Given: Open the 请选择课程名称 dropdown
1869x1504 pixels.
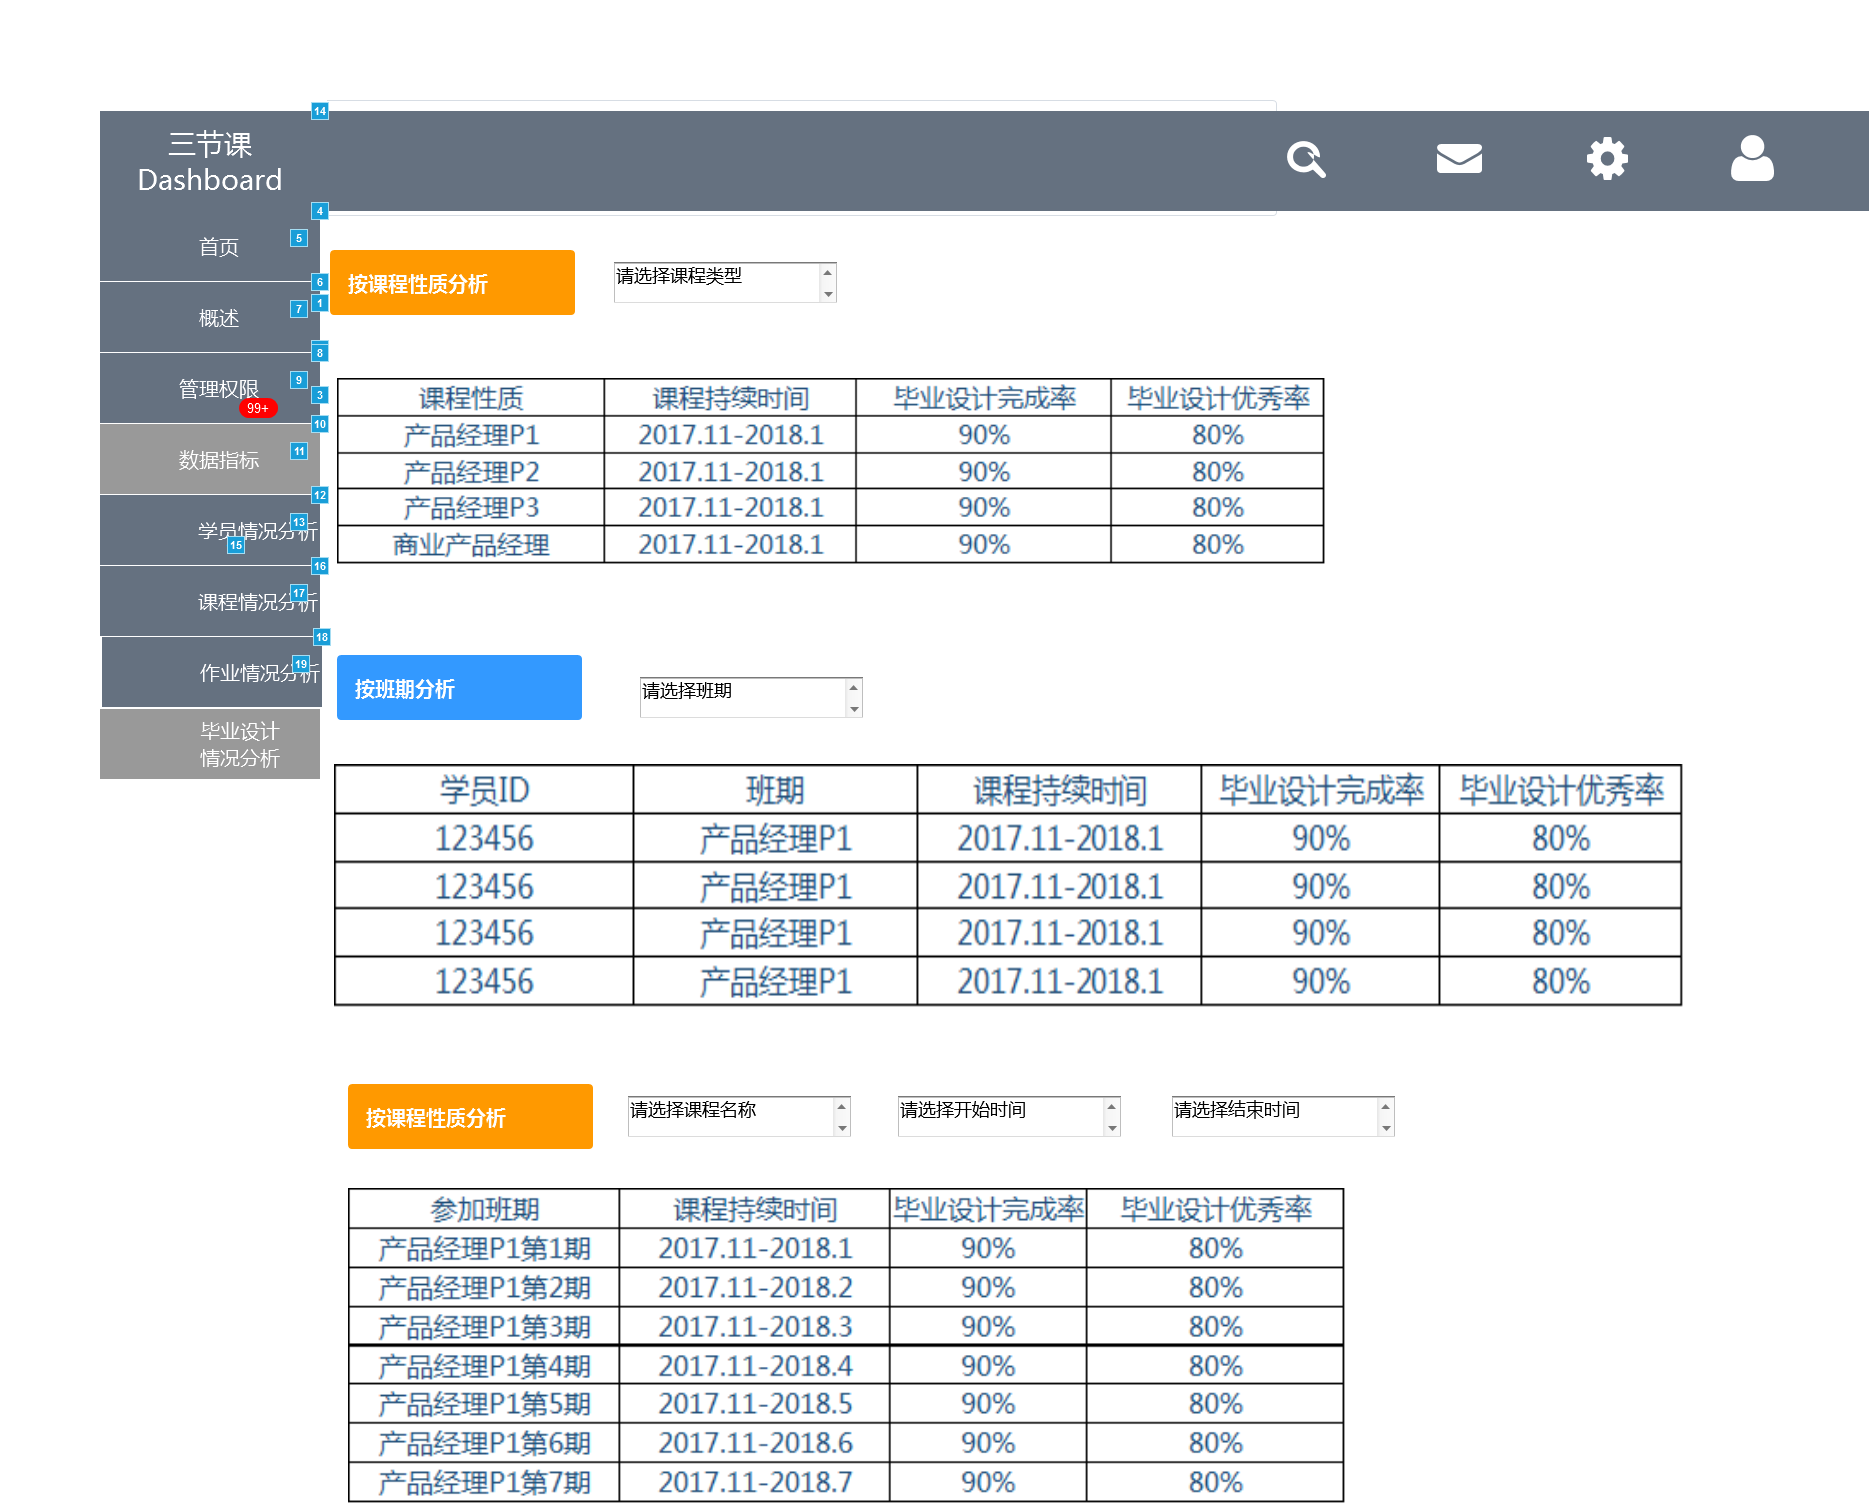Looking at the screenshot, I should click(x=739, y=1116).
